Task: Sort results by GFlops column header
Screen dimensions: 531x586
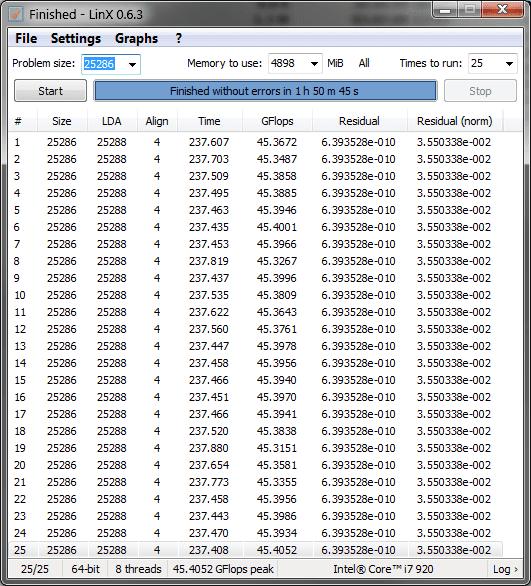Action: [277, 121]
